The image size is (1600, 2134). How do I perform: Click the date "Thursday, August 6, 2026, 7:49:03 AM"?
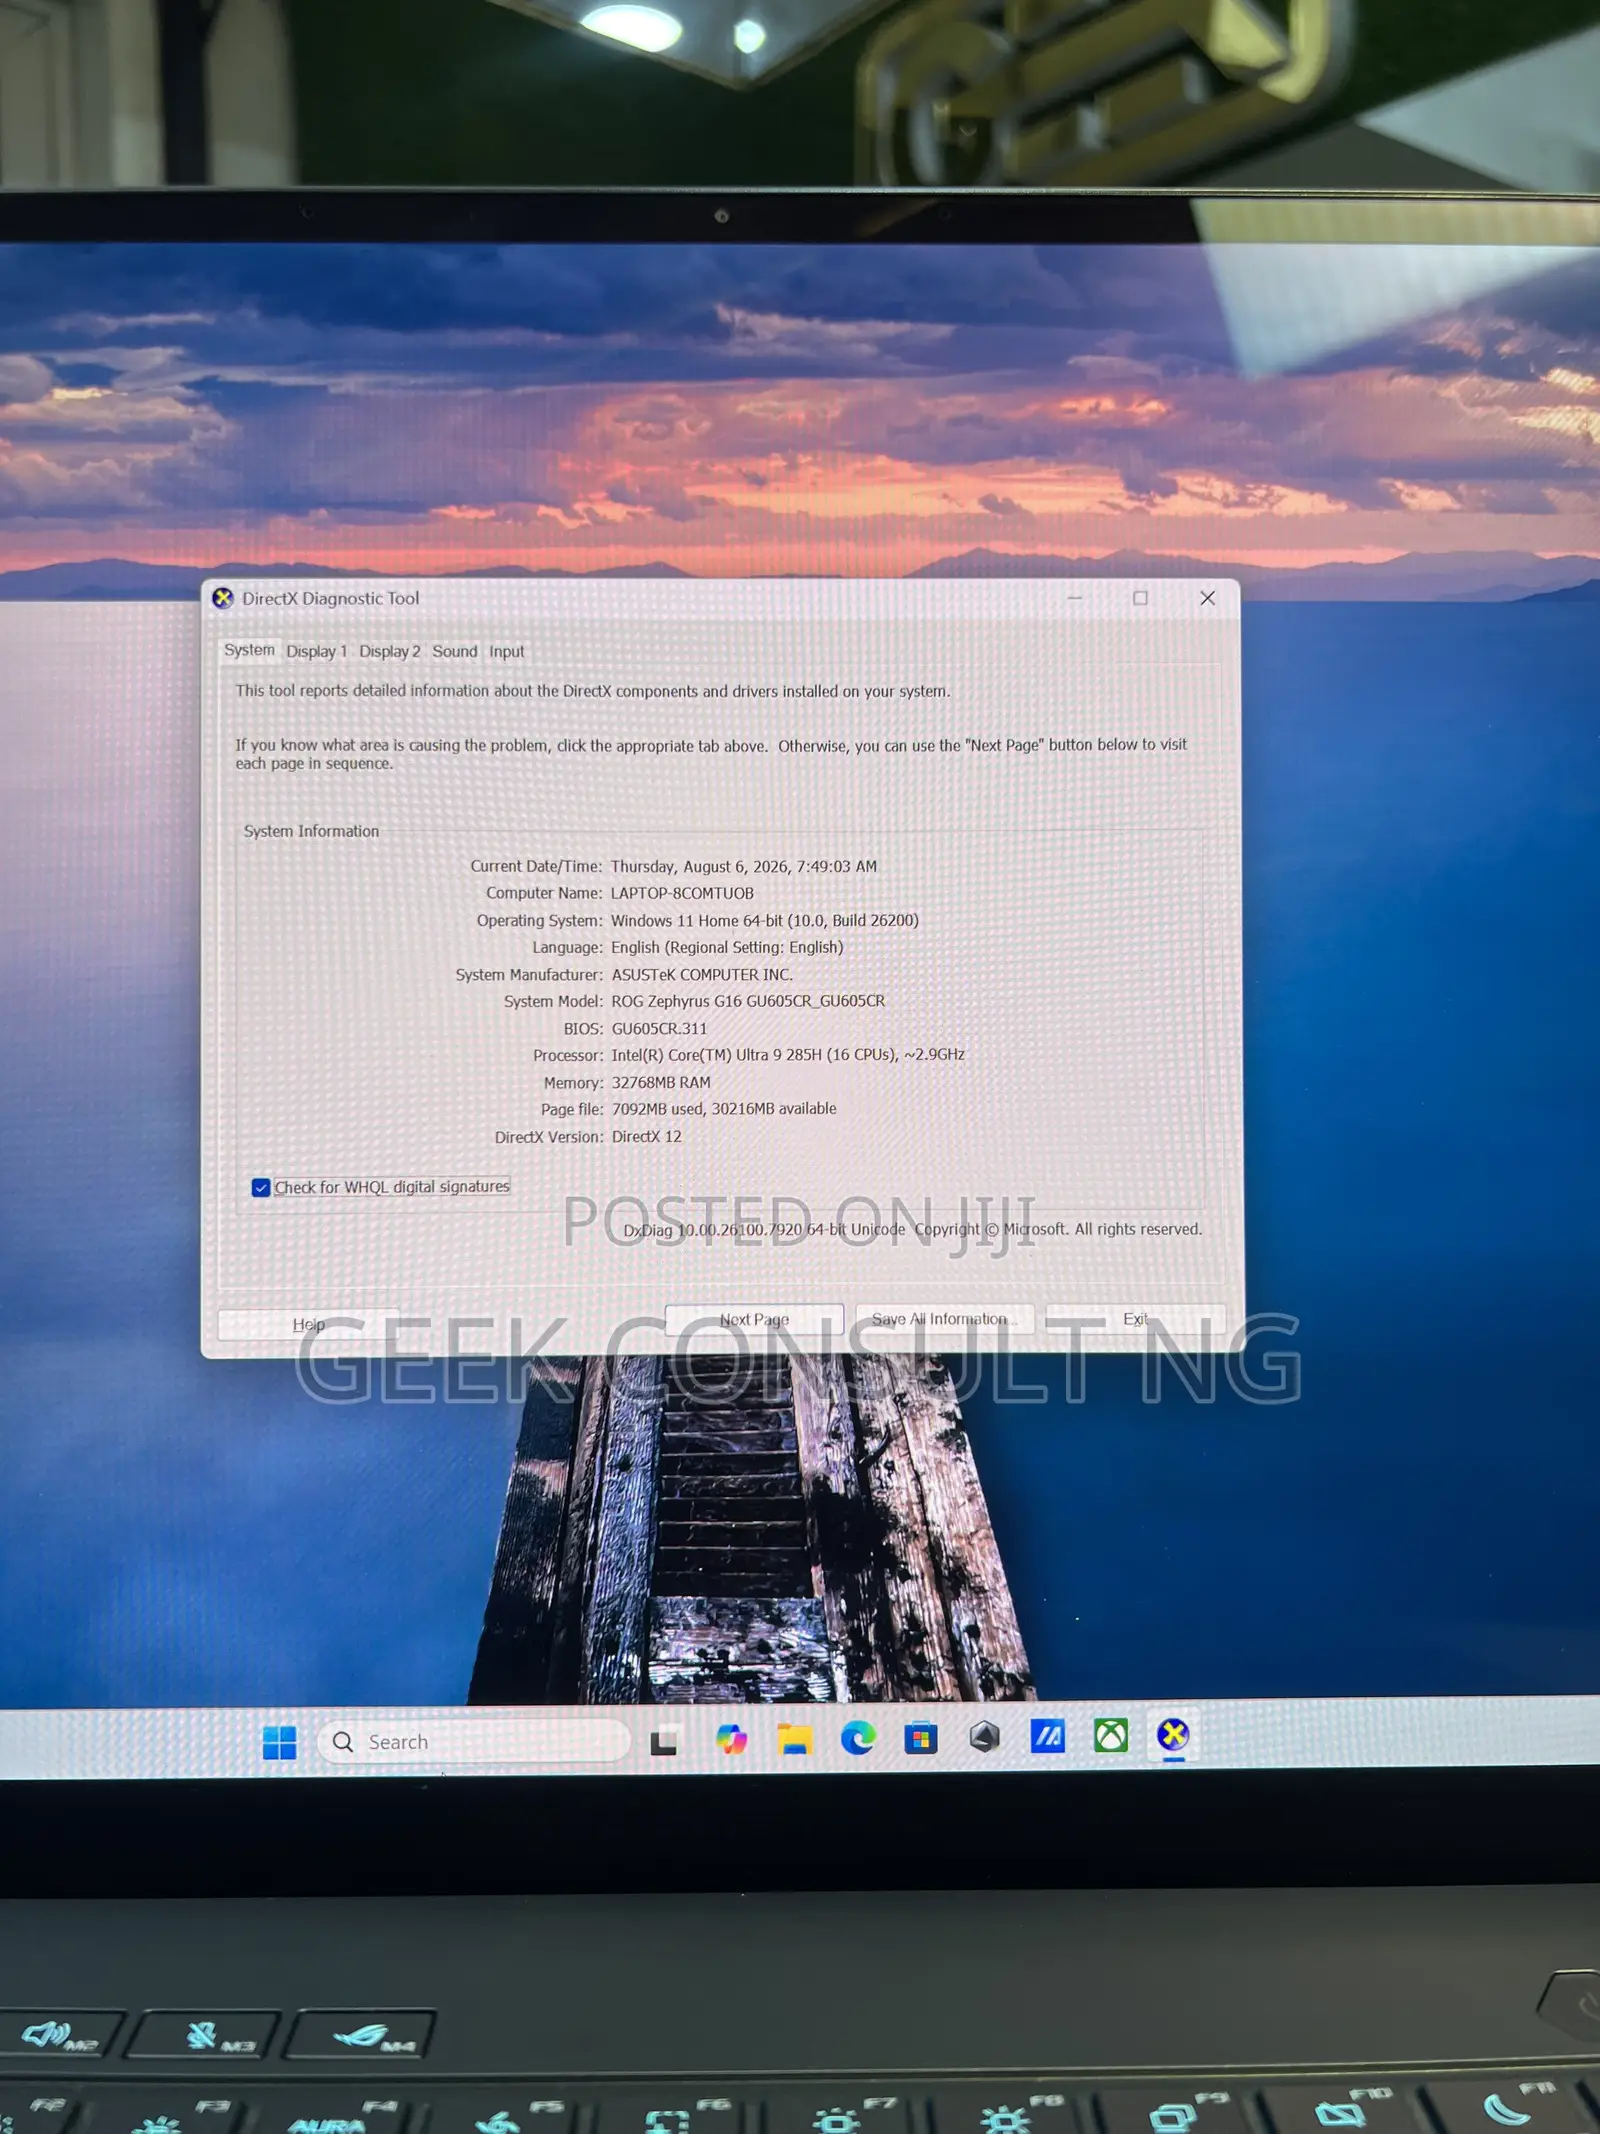(x=744, y=866)
